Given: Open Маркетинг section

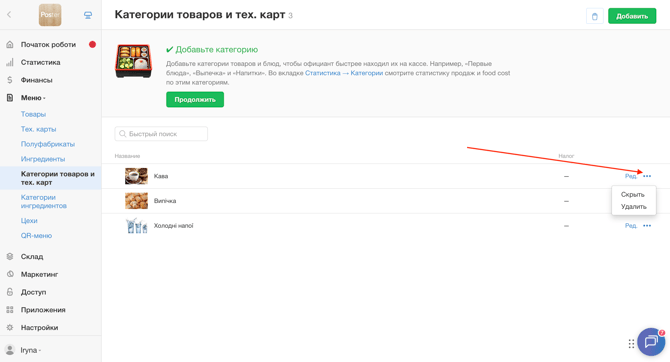Looking at the screenshot, I should (x=39, y=274).
